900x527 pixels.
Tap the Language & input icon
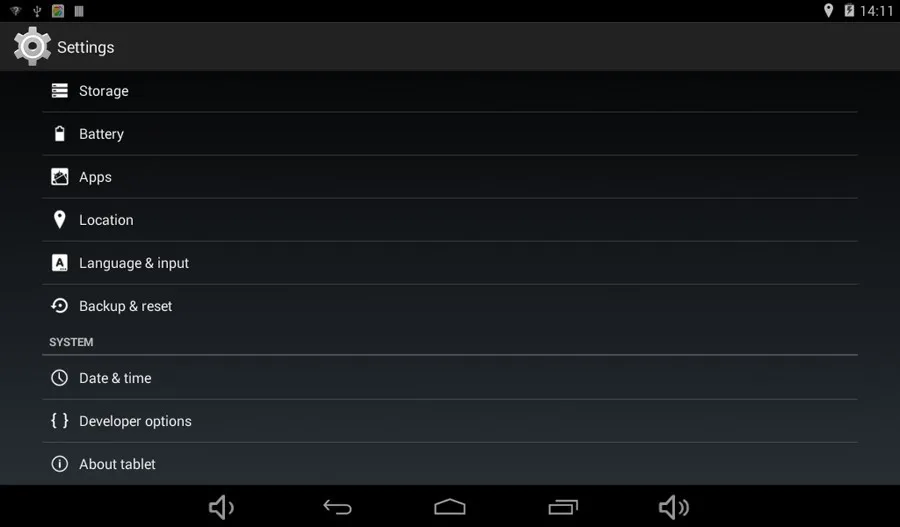(60, 263)
